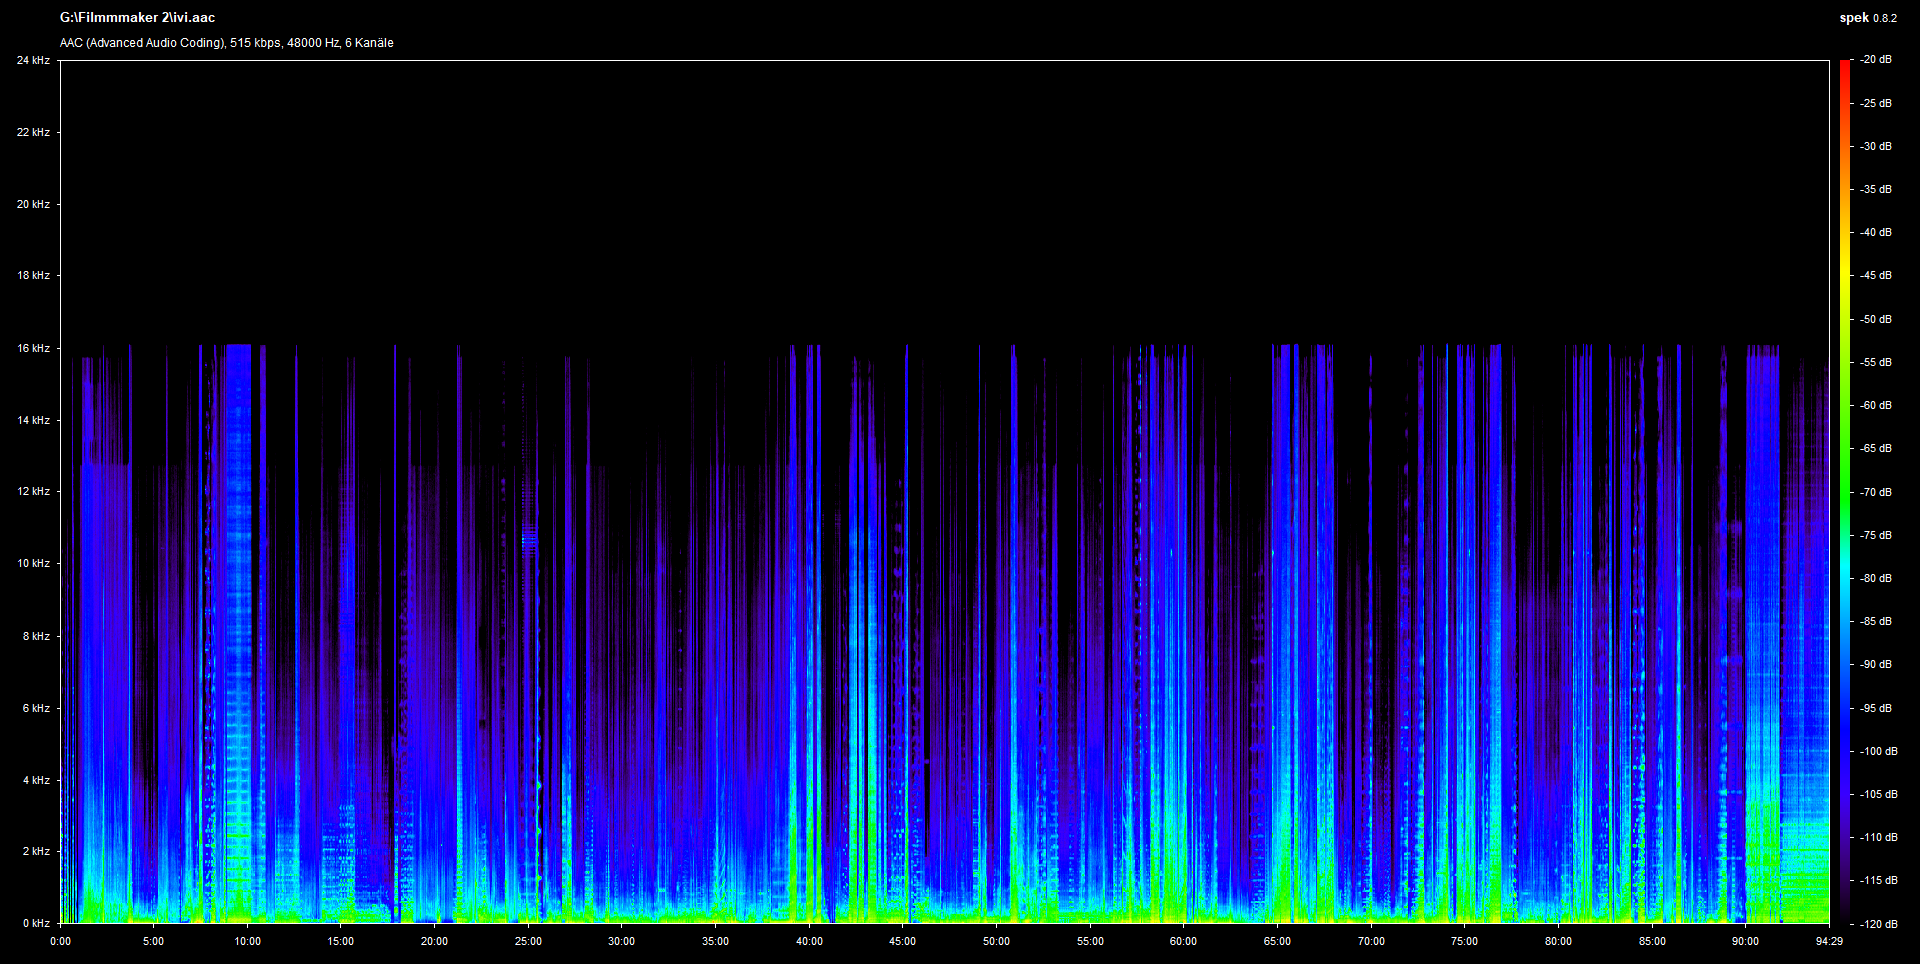Image resolution: width=1920 pixels, height=964 pixels.
Task: Click the 10 kHz frequency axis label
Action: click(x=33, y=563)
